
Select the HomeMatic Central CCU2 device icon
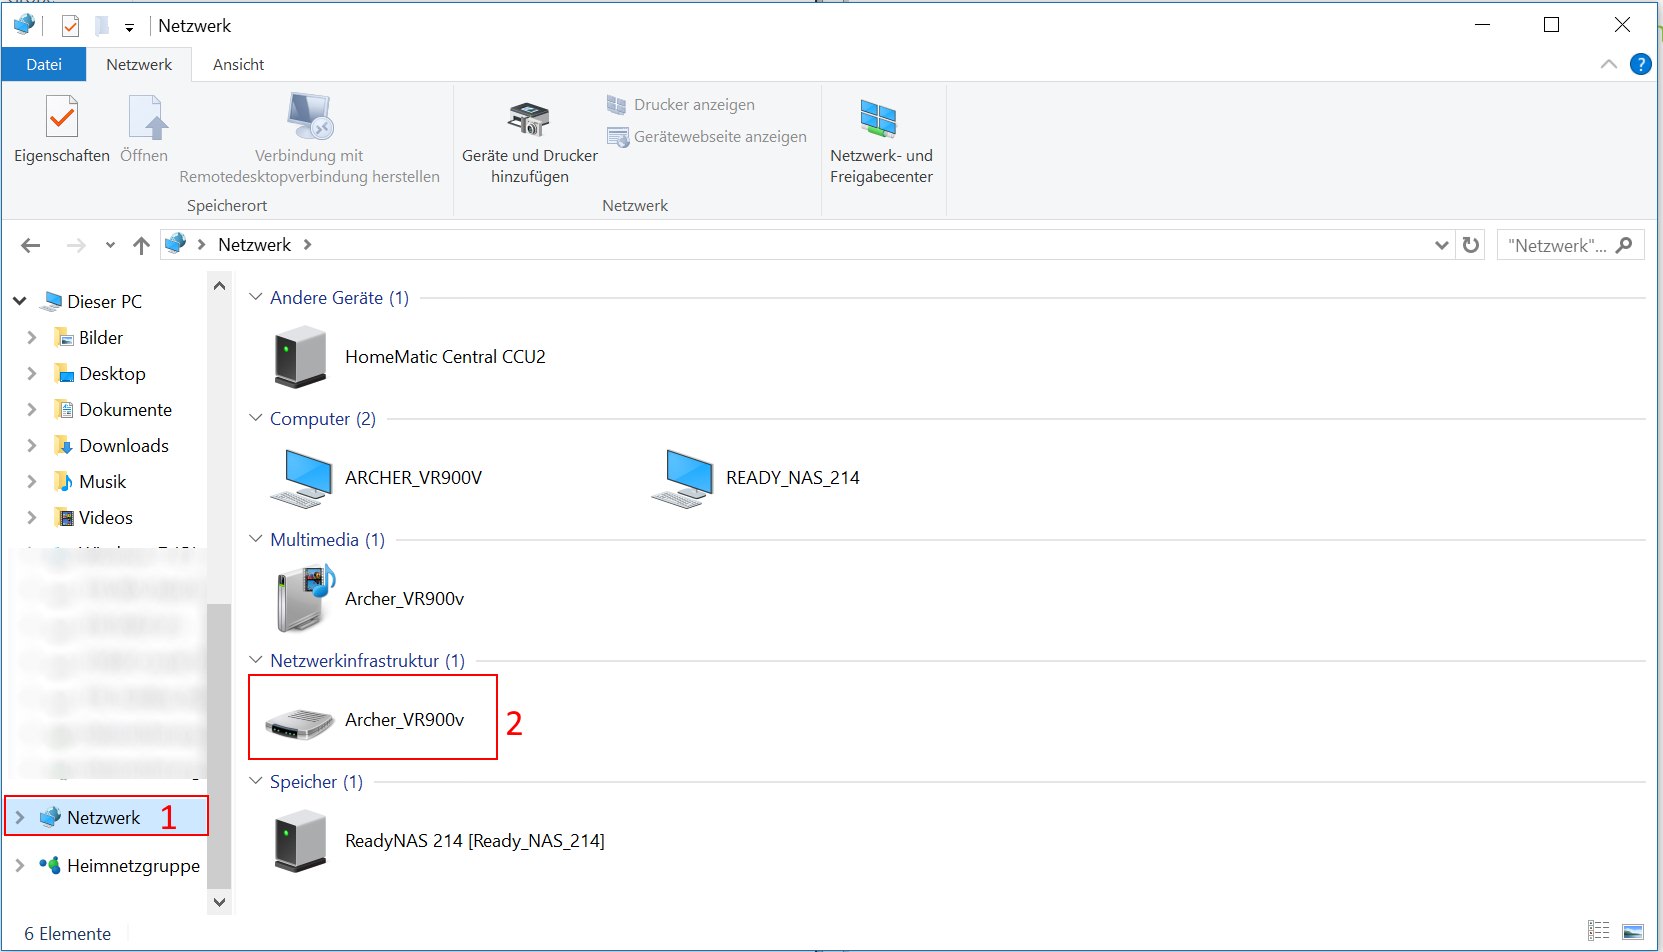click(x=300, y=357)
